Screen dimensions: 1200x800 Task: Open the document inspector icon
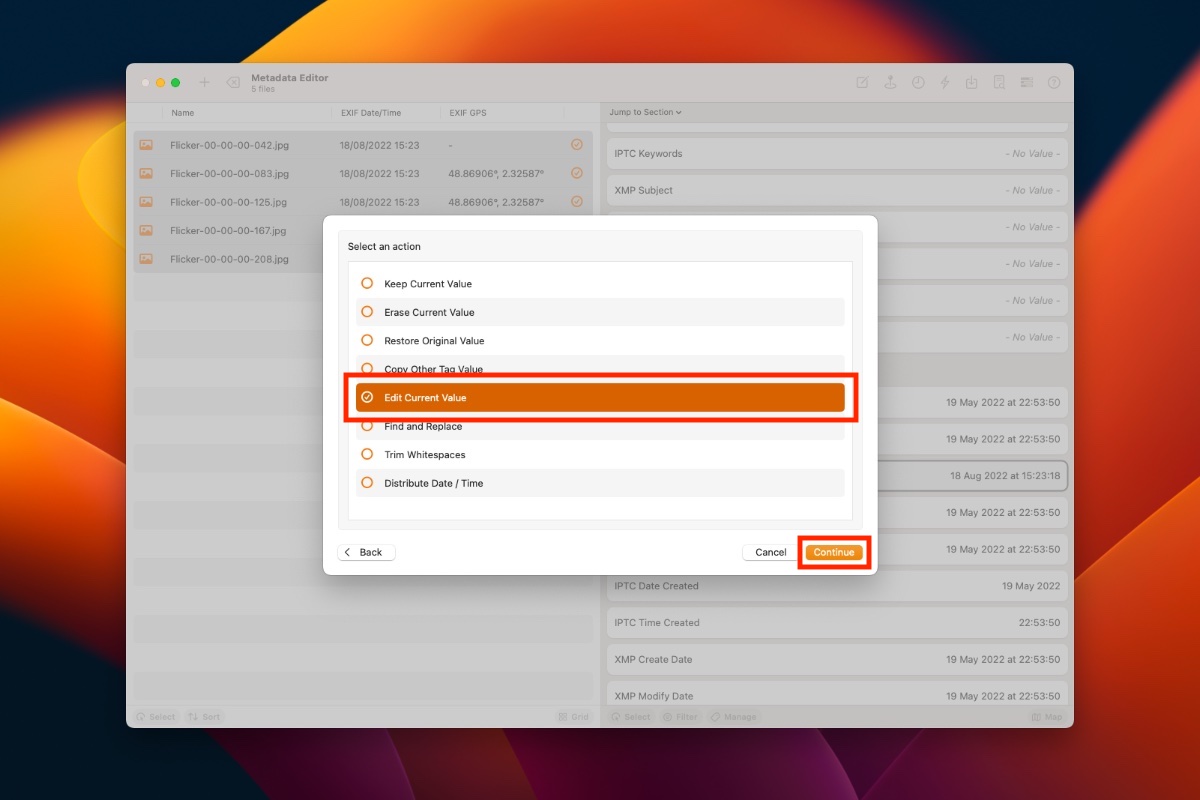pyautogui.click(x=999, y=83)
